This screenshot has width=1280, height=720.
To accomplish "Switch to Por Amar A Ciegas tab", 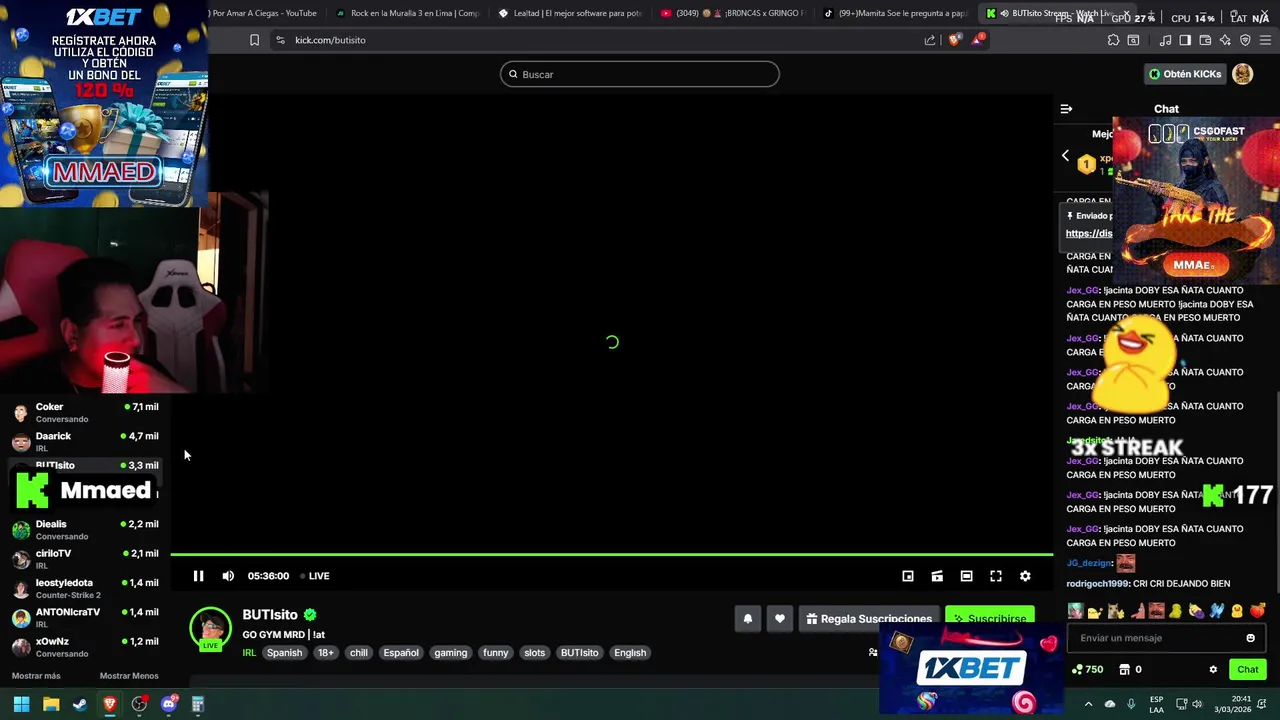I will (265, 13).
